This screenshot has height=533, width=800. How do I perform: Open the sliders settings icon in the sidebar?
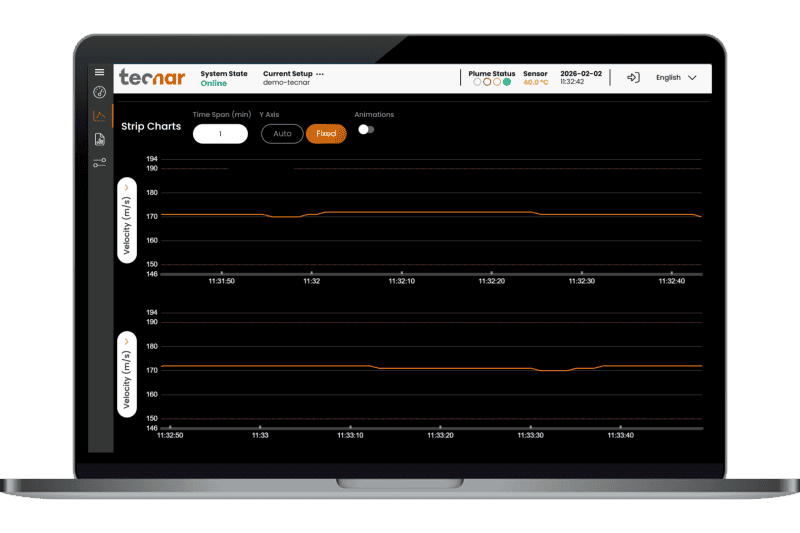[99, 162]
